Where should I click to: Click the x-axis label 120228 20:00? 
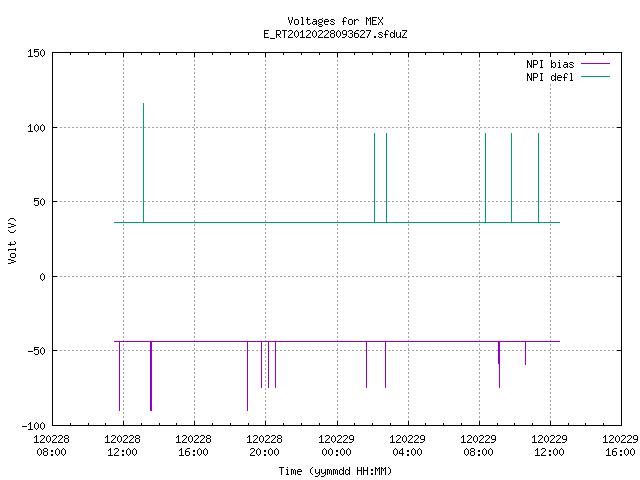pos(264,446)
